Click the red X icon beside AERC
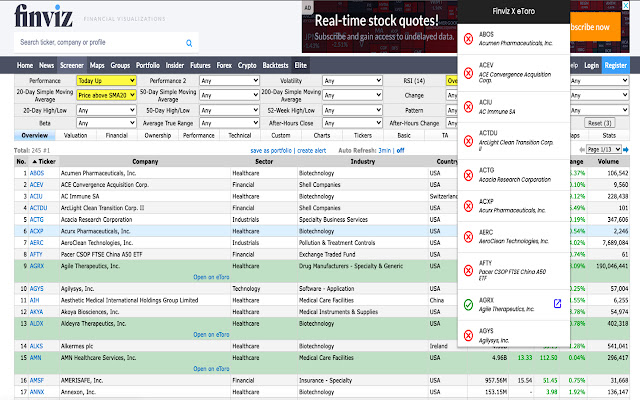640x400 pixels. [x=468, y=237]
